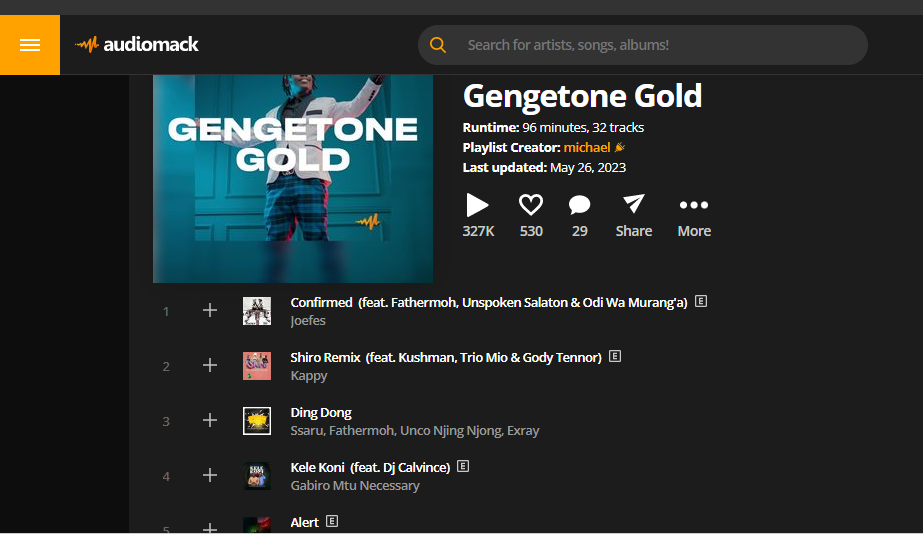The height and width of the screenshot is (534, 923).
Task: Click the search magnifier icon
Action: [x=437, y=45]
